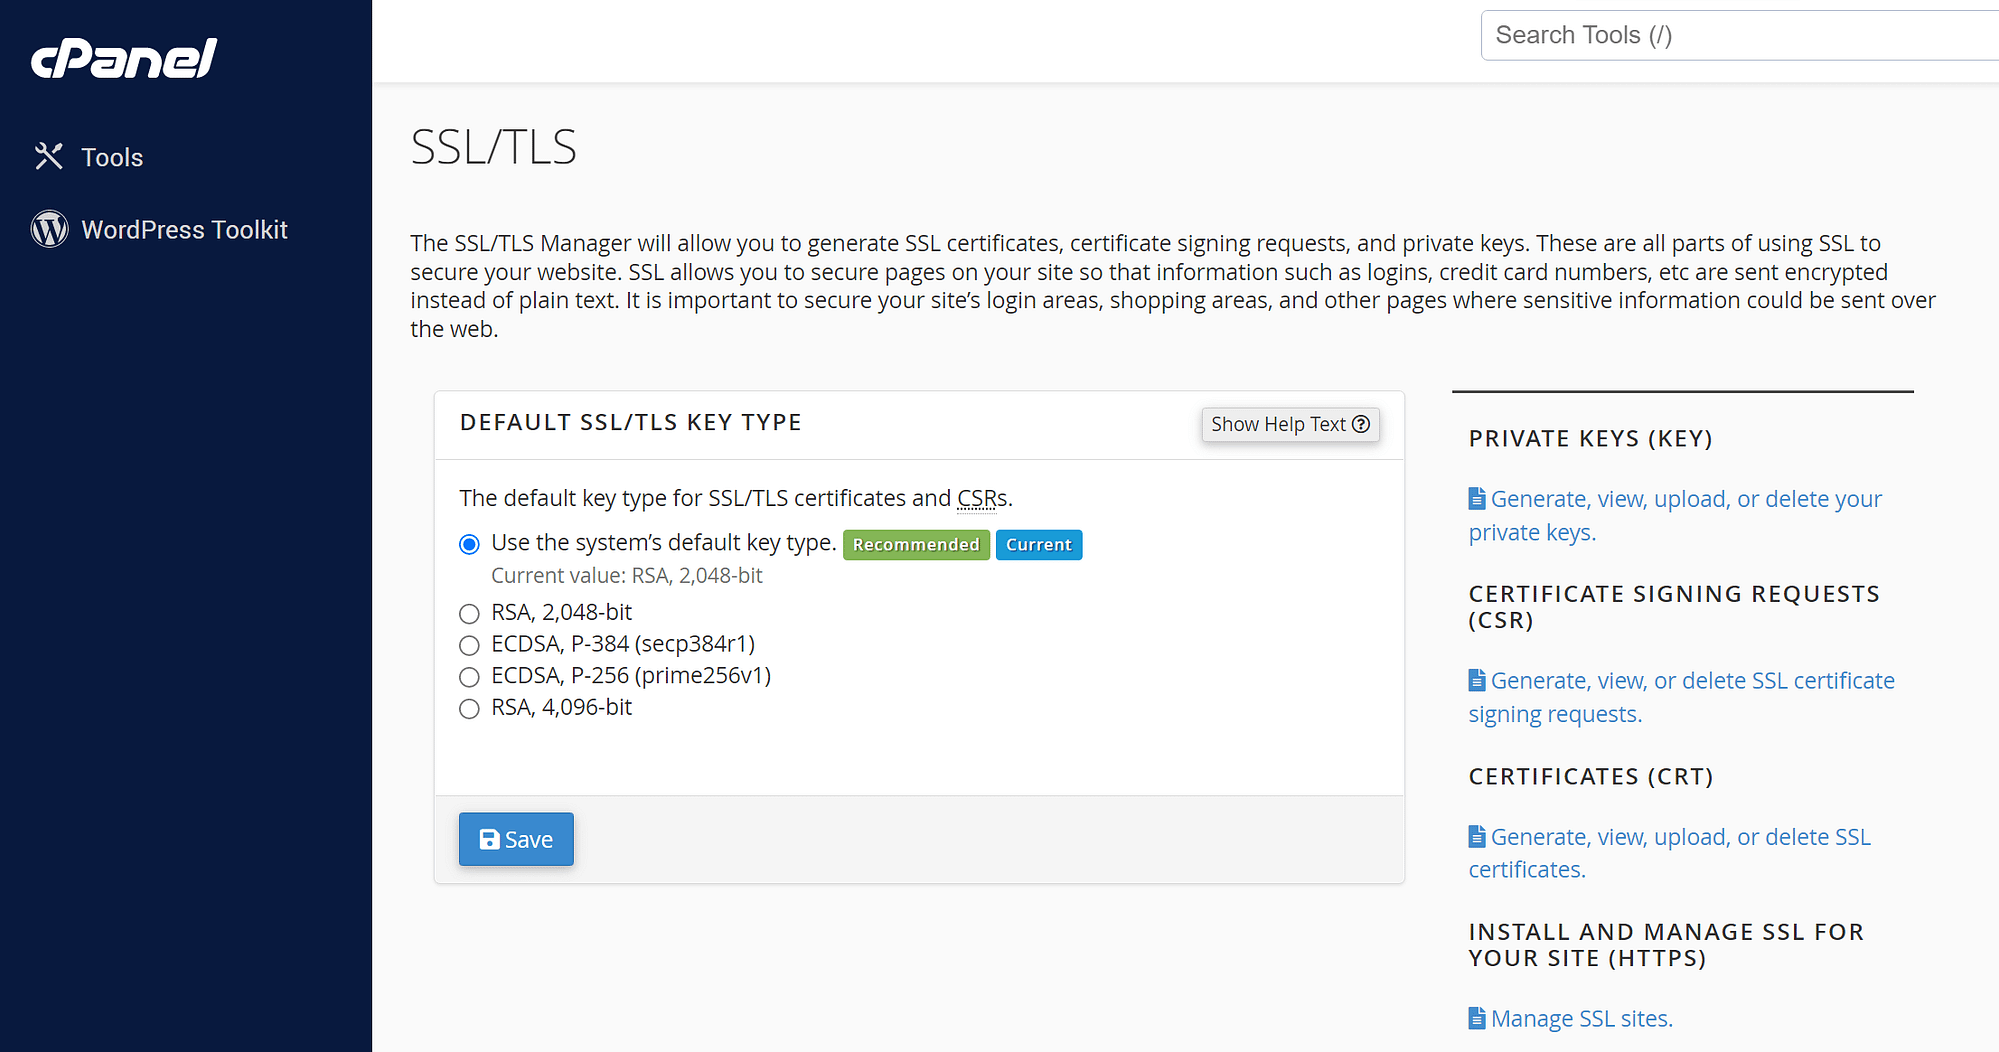Select the system's default key type option
The image size is (1999, 1052).
tap(469, 543)
